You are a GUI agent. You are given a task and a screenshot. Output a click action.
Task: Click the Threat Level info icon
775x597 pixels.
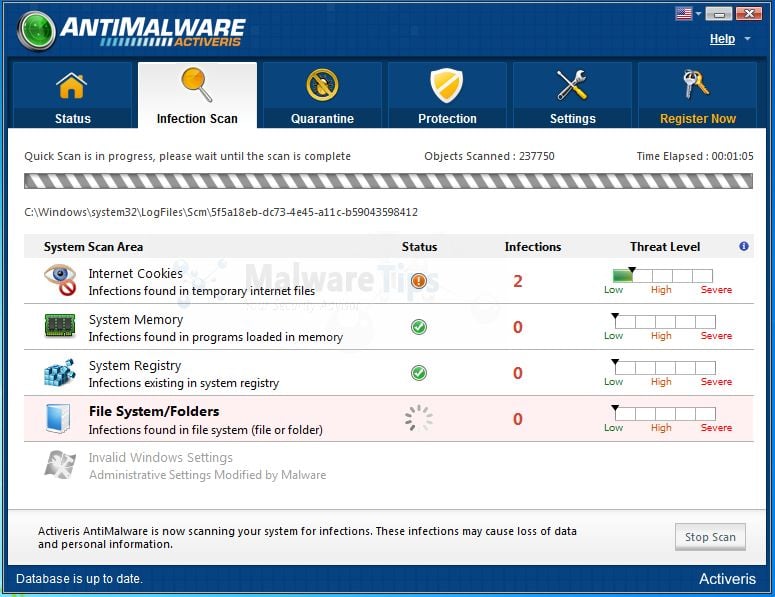point(743,246)
